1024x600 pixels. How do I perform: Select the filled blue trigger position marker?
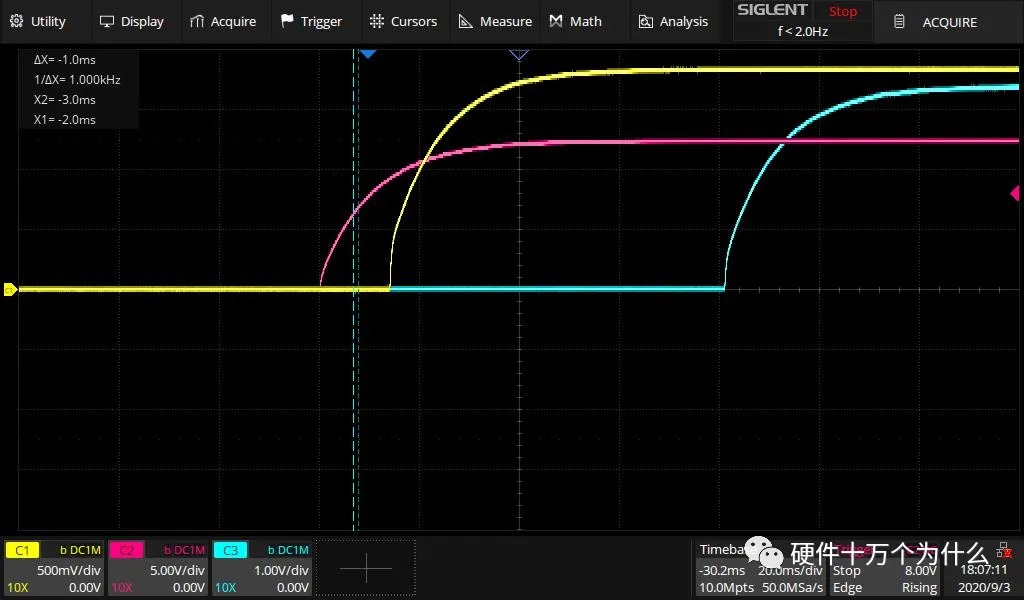pos(367,53)
